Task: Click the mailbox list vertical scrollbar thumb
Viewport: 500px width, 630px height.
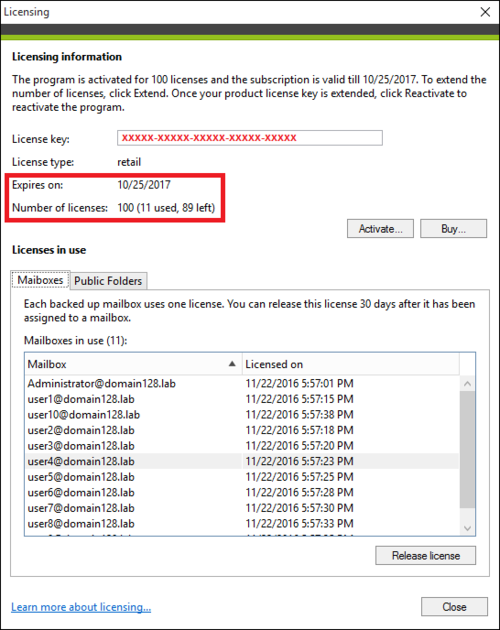Action: pos(467,449)
